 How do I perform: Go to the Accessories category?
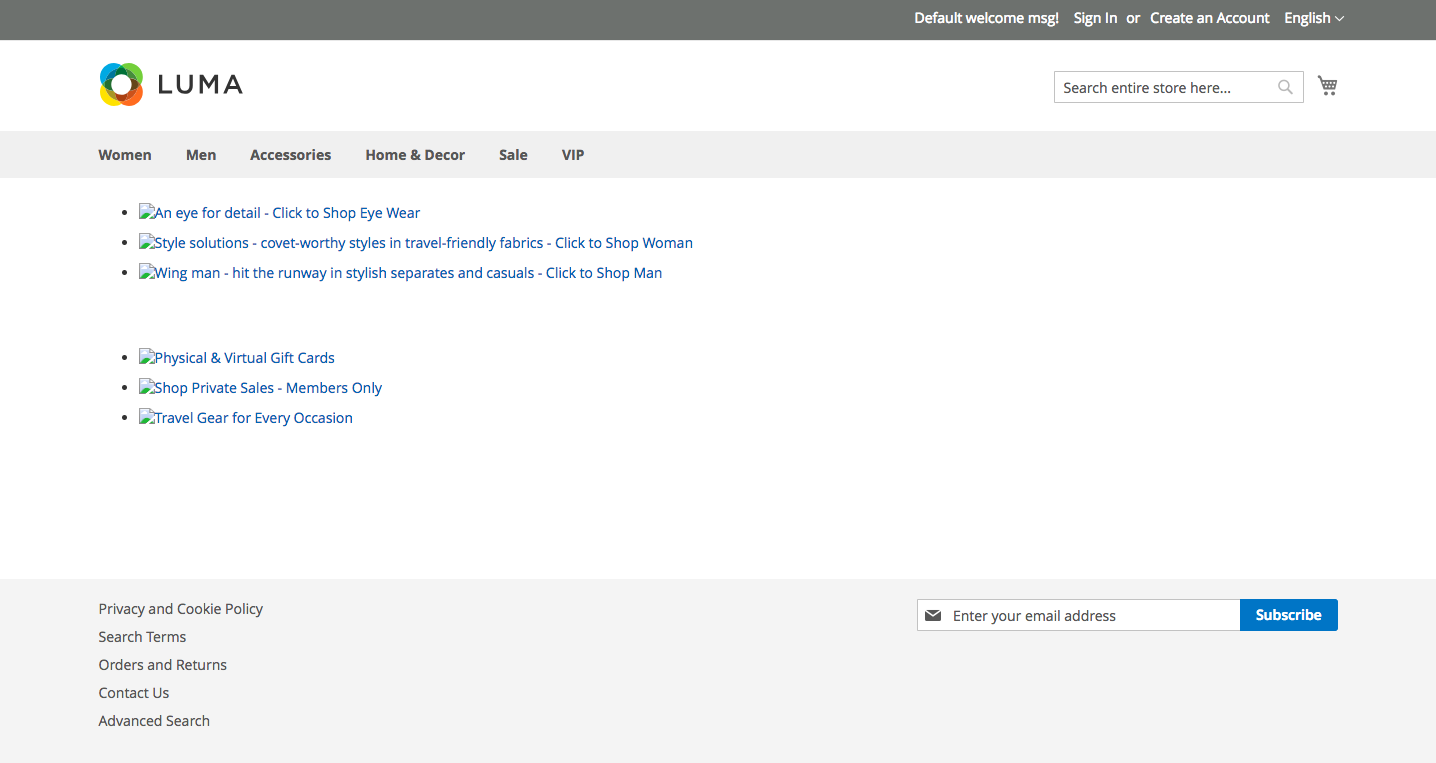coord(290,155)
